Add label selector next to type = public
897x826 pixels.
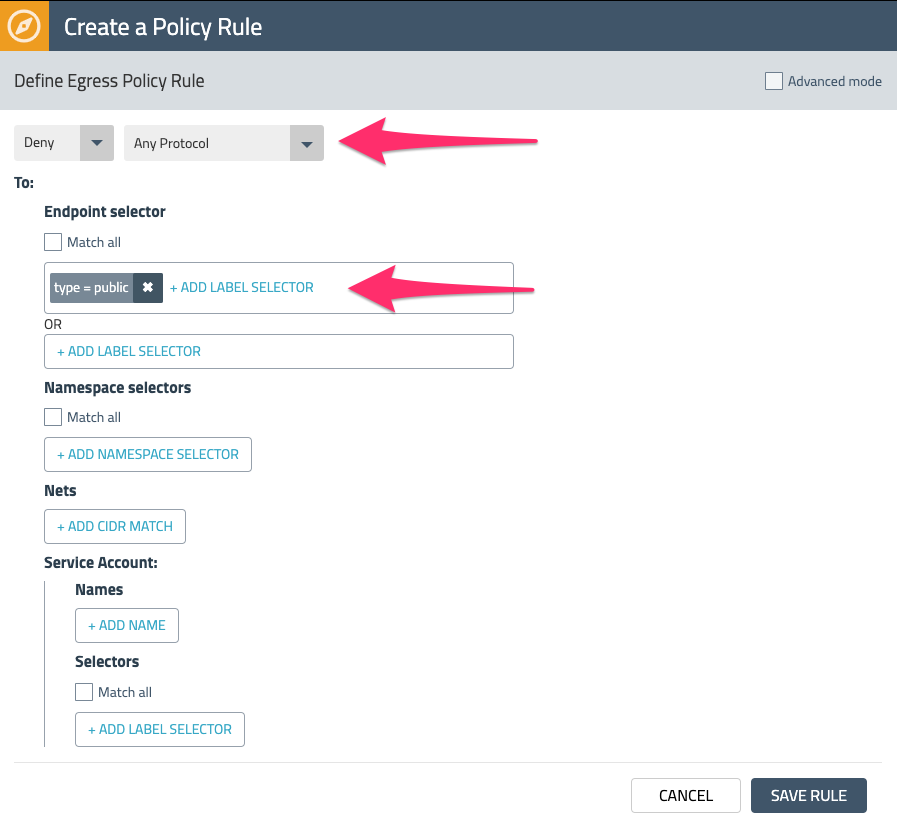[x=241, y=287]
